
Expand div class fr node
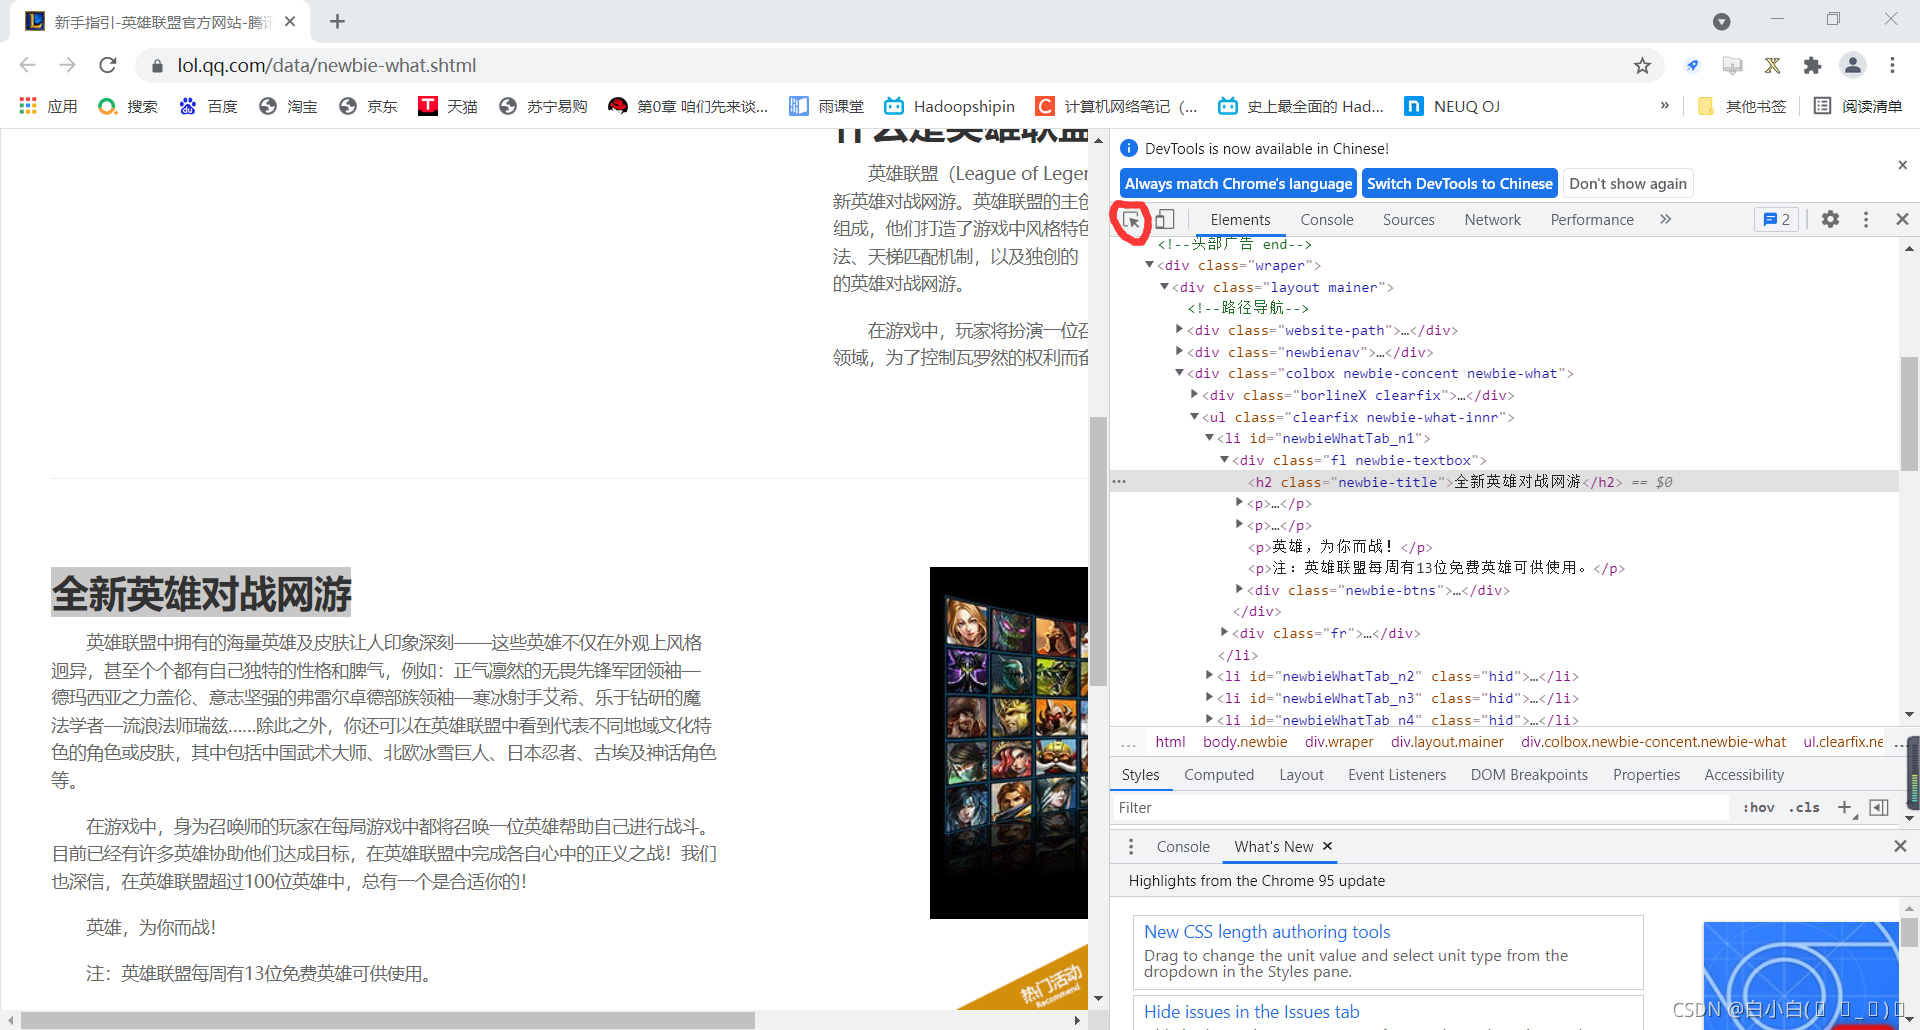[x=1224, y=632]
